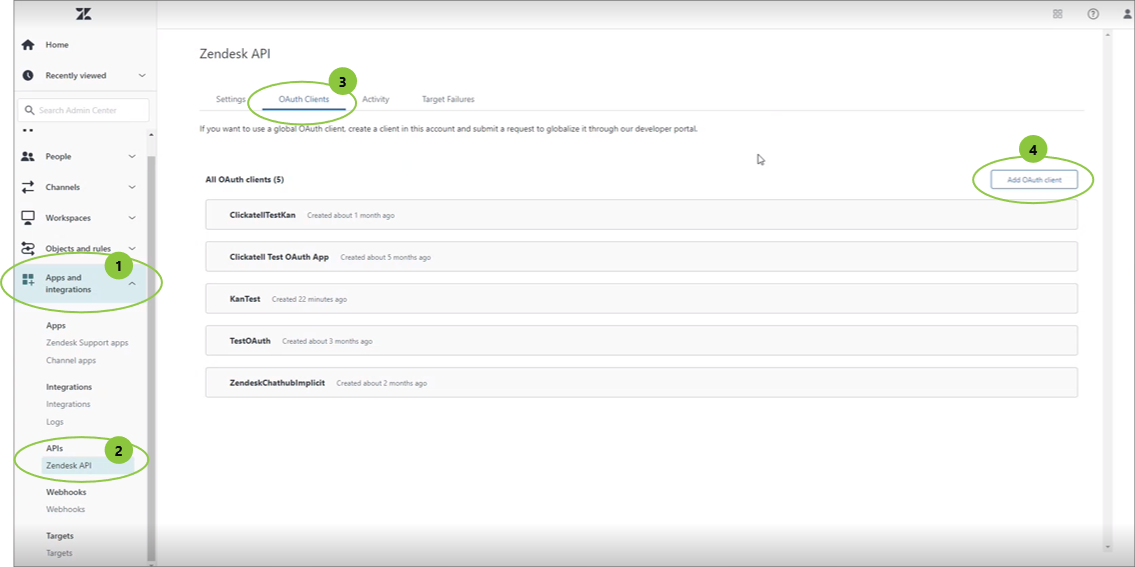Image resolution: width=1135 pixels, height=567 pixels.
Task: Click the Home house icon
Action: click(28, 45)
